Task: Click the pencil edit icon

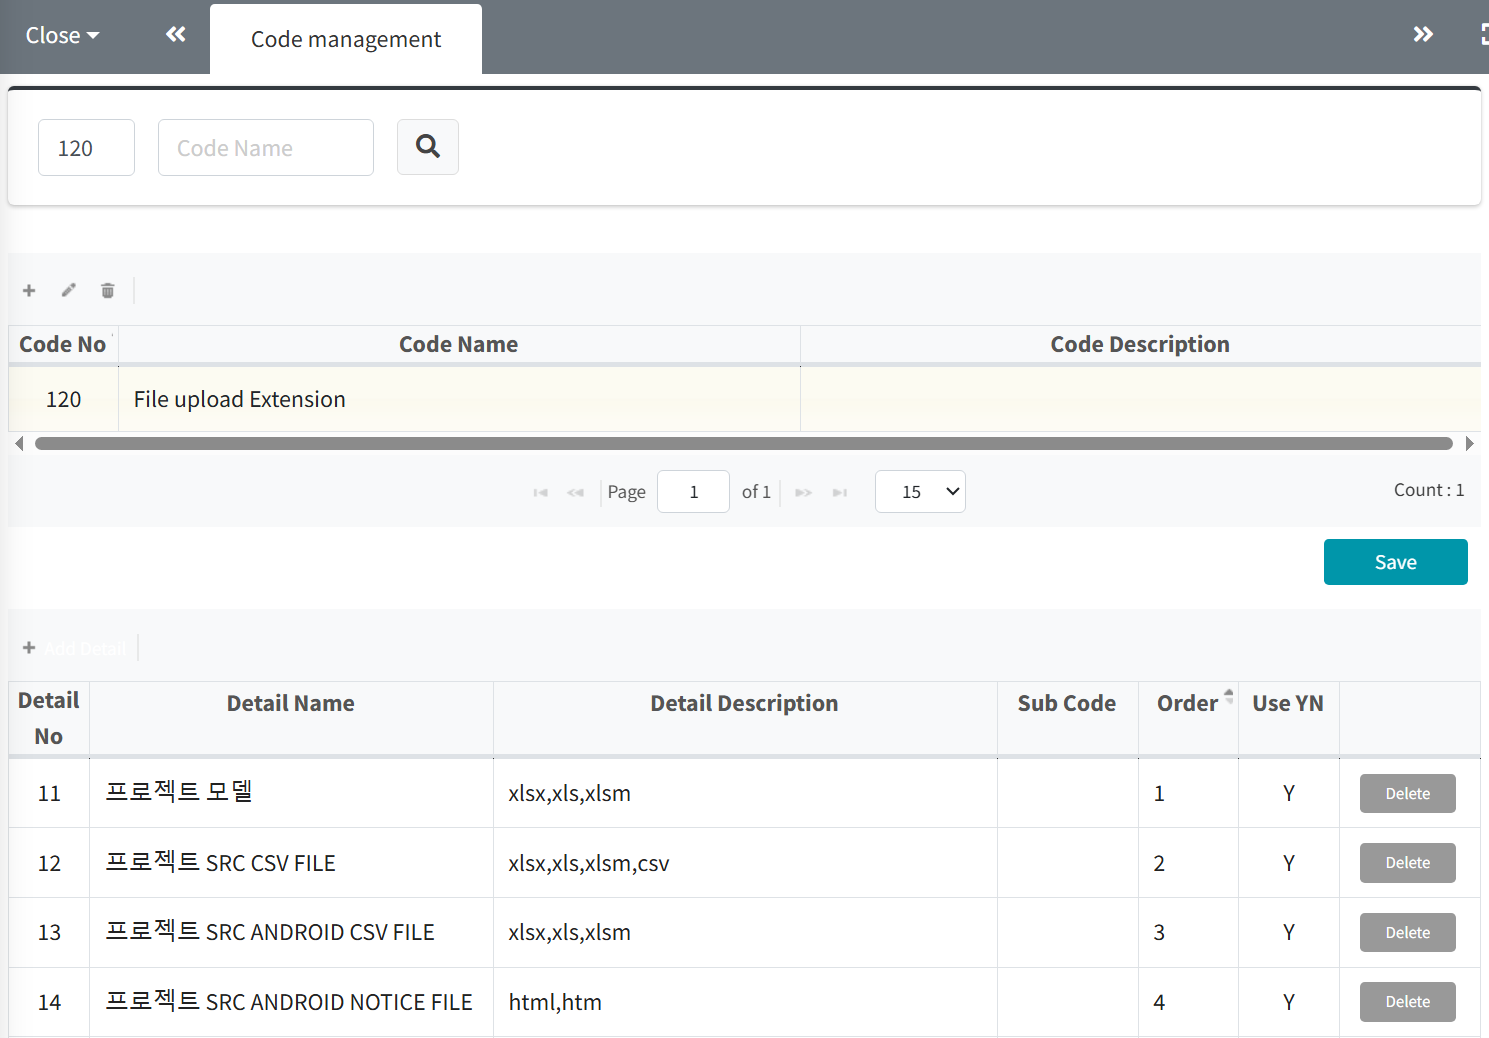Action: tap(68, 290)
